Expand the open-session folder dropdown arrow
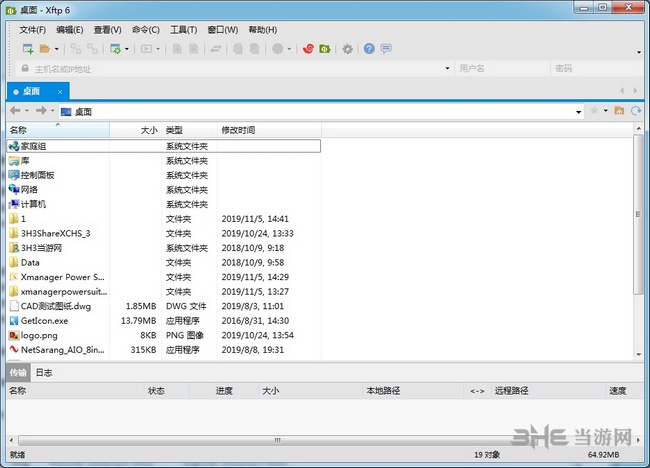The height and width of the screenshot is (468, 650). 57,49
